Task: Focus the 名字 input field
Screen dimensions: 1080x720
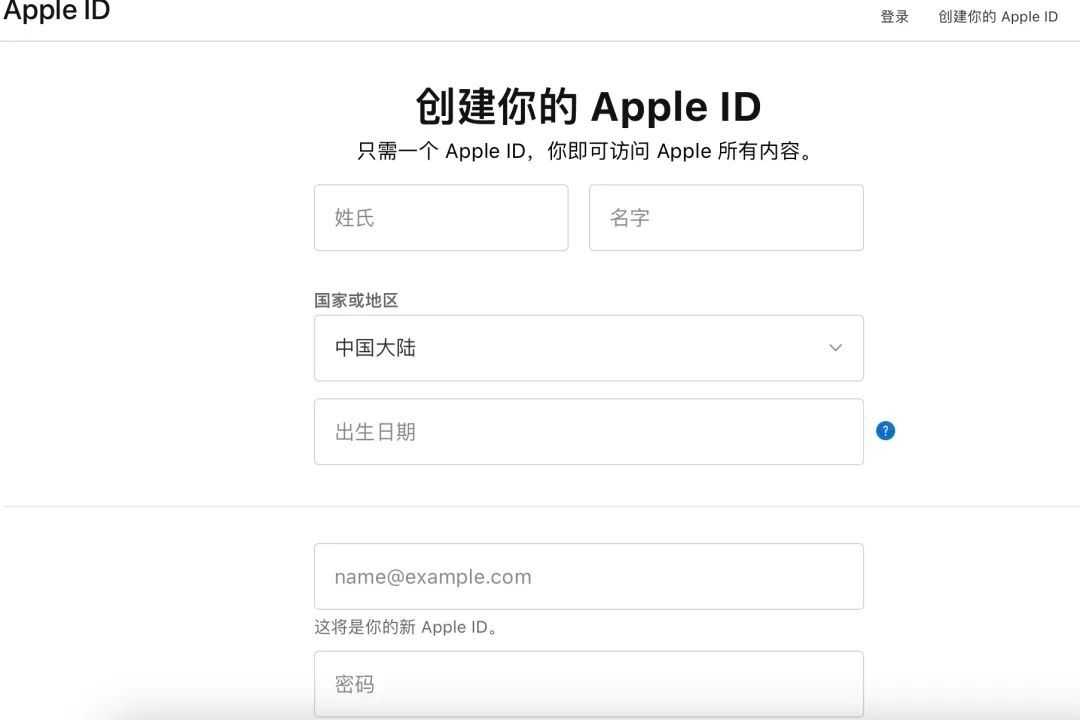Action: [x=726, y=218]
